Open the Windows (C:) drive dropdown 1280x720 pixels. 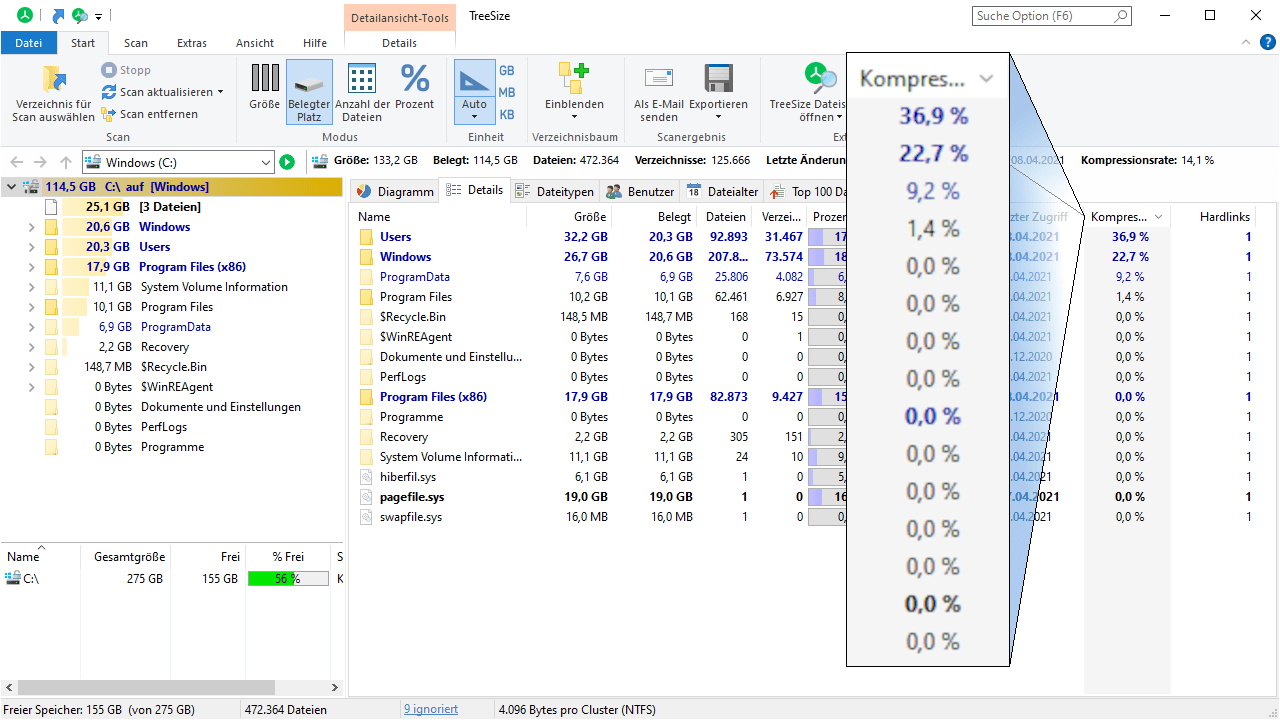tap(265, 162)
